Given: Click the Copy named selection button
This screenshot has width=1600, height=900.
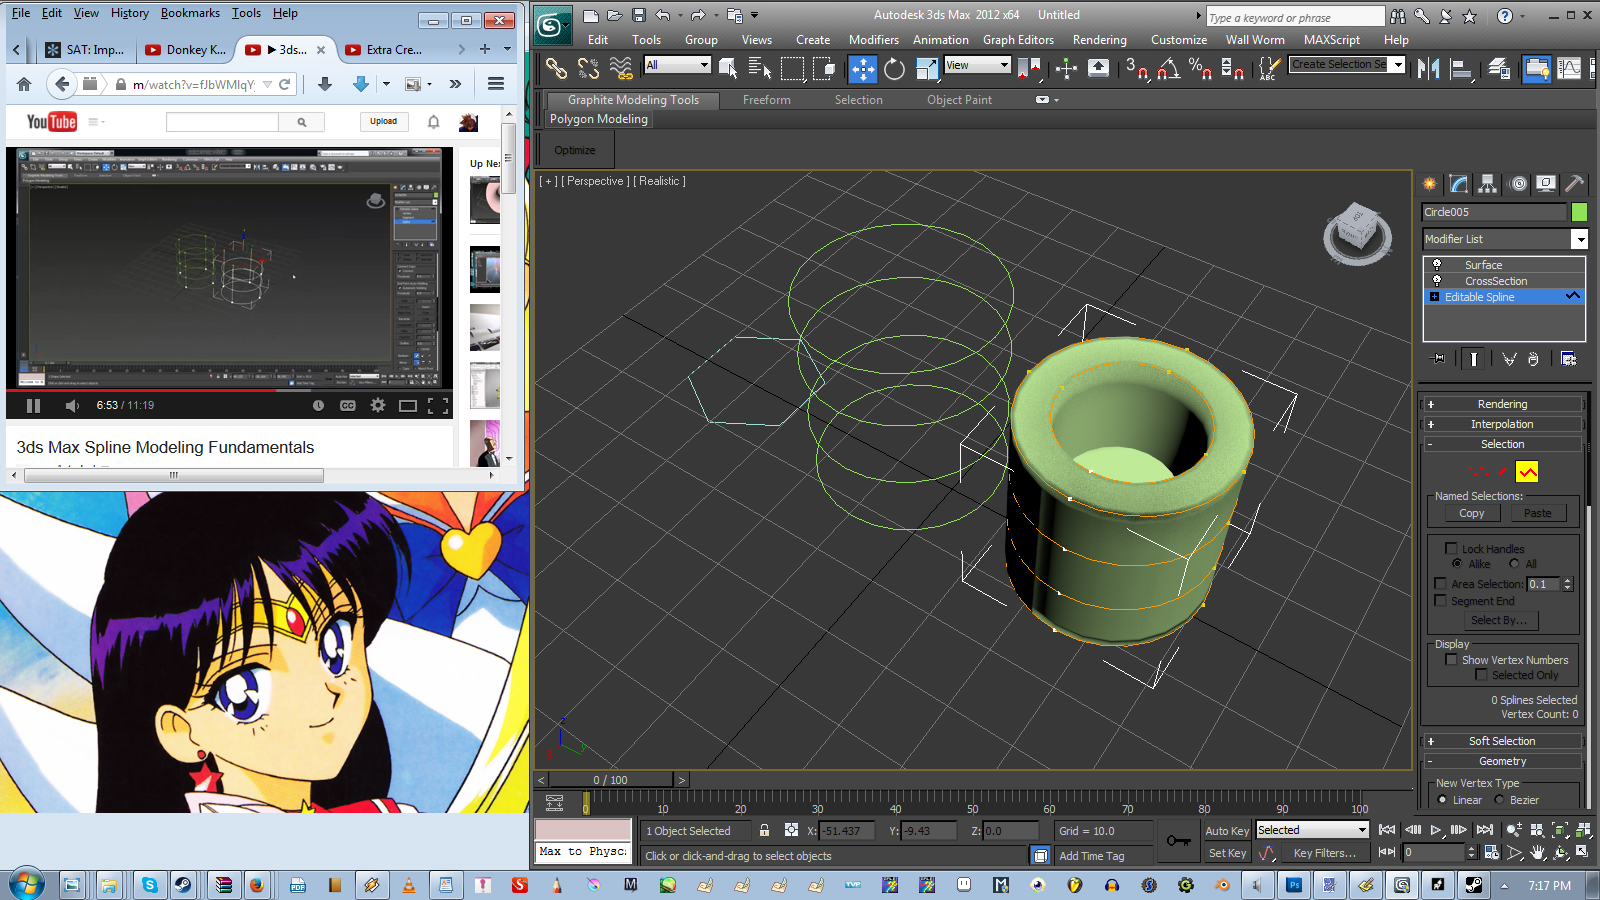Looking at the screenshot, I should (1471, 514).
